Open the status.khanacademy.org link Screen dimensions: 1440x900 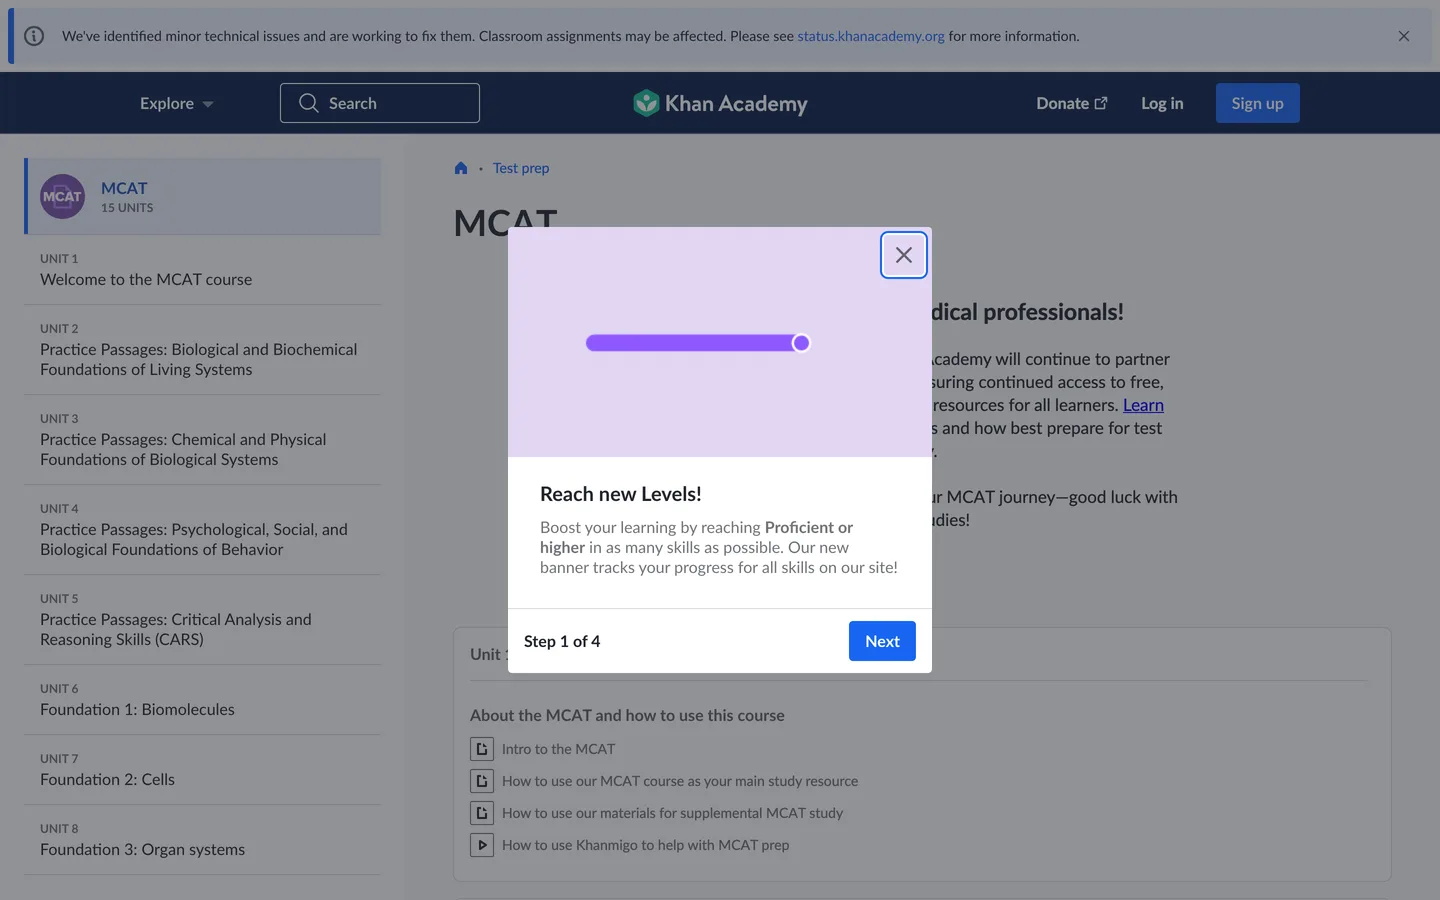870,36
